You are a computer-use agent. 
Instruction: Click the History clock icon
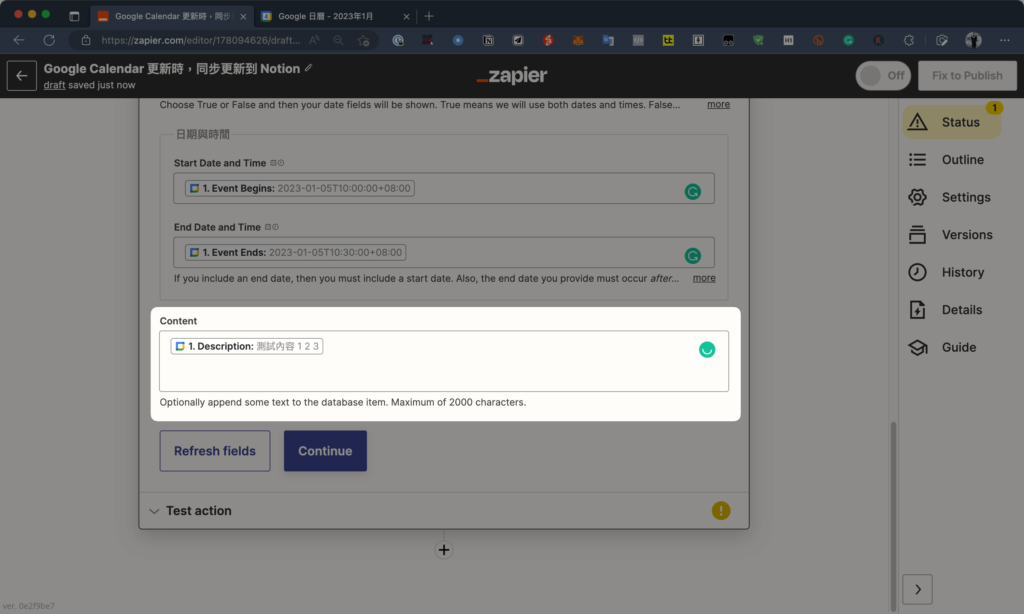(x=918, y=272)
